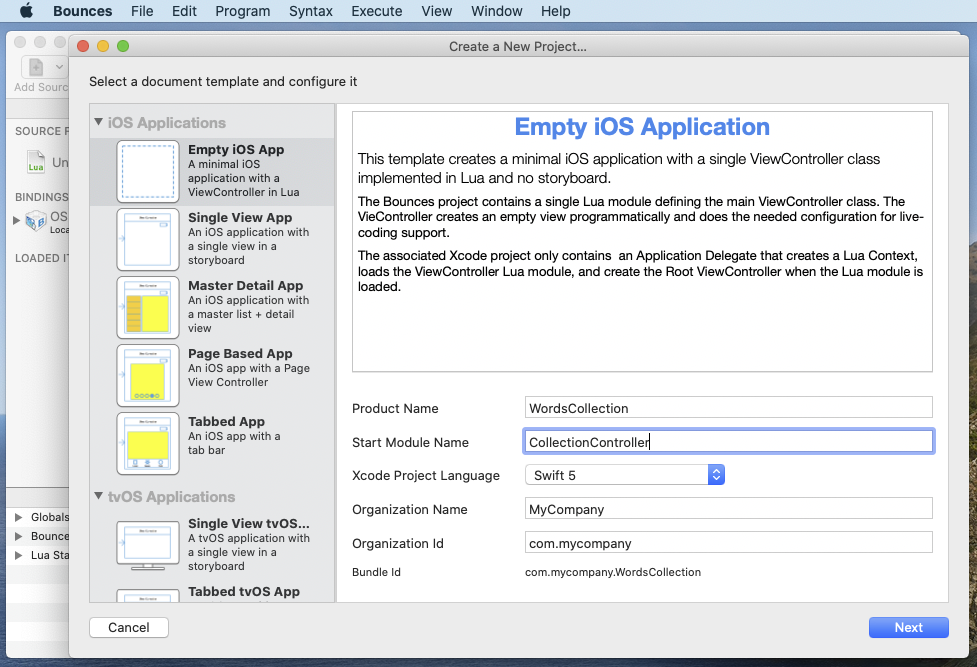Click the Organization Name field
Image resolution: width=977 pixels, height=667 pixels.
tap(728, 509)
